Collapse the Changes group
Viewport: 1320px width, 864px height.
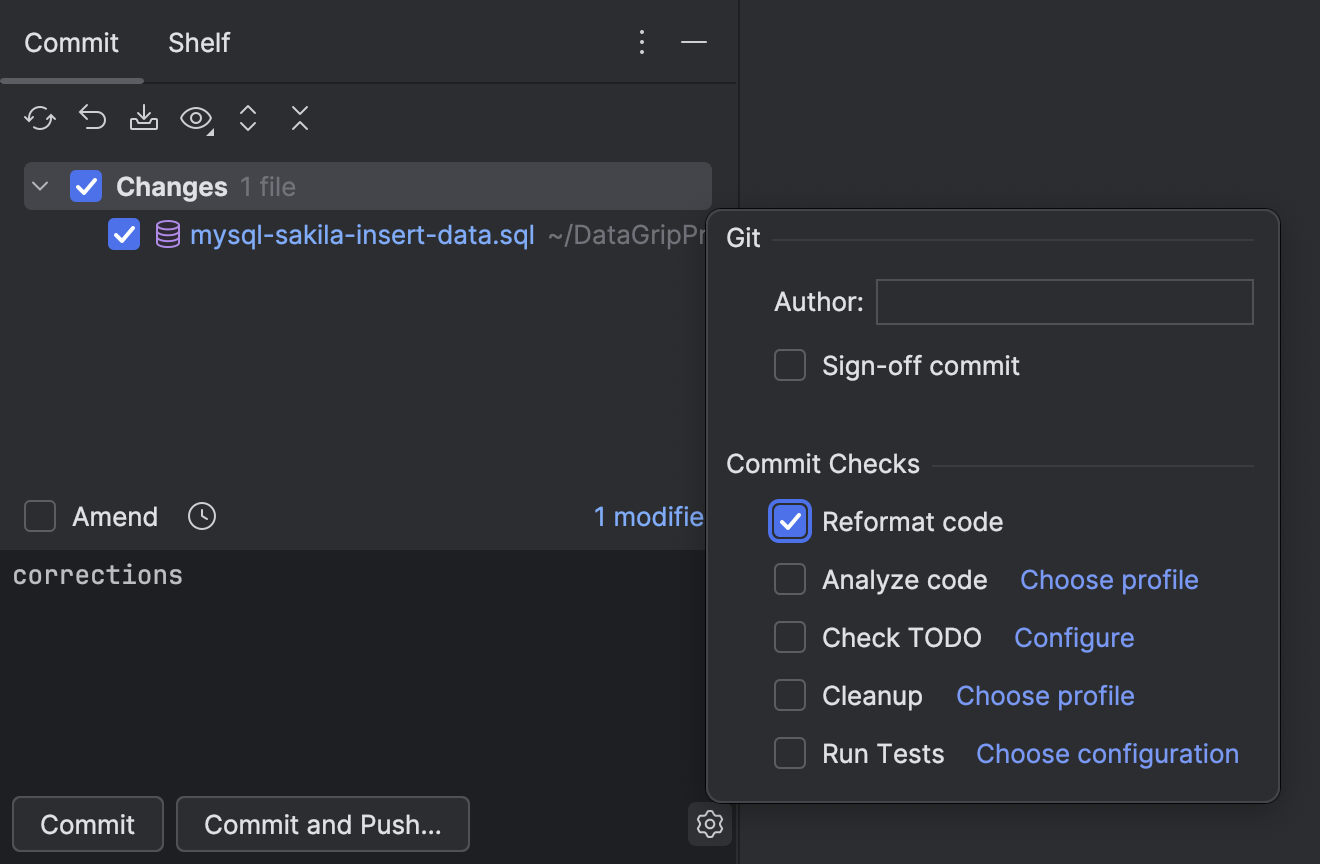pos(39,185)
